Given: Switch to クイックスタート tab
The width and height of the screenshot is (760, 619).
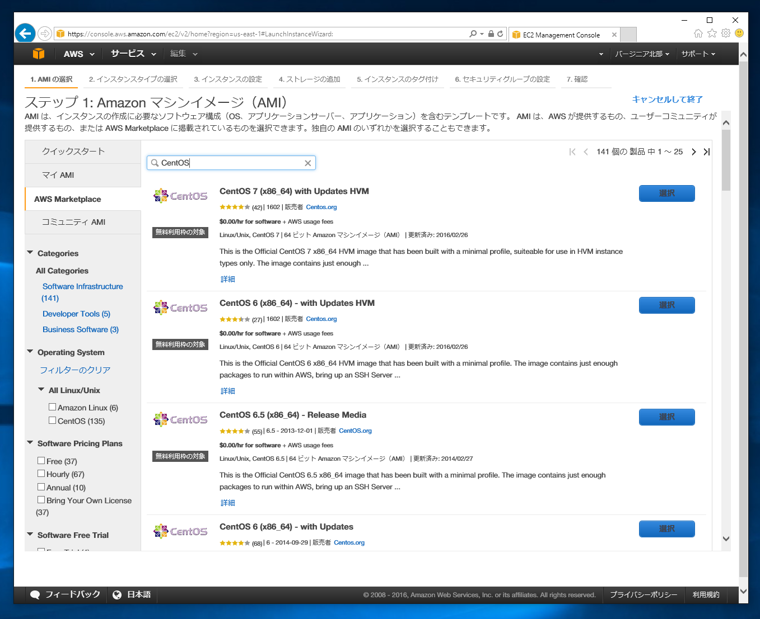Looking at the screenshot, I should pyautogui.click(x=83, y=152).
